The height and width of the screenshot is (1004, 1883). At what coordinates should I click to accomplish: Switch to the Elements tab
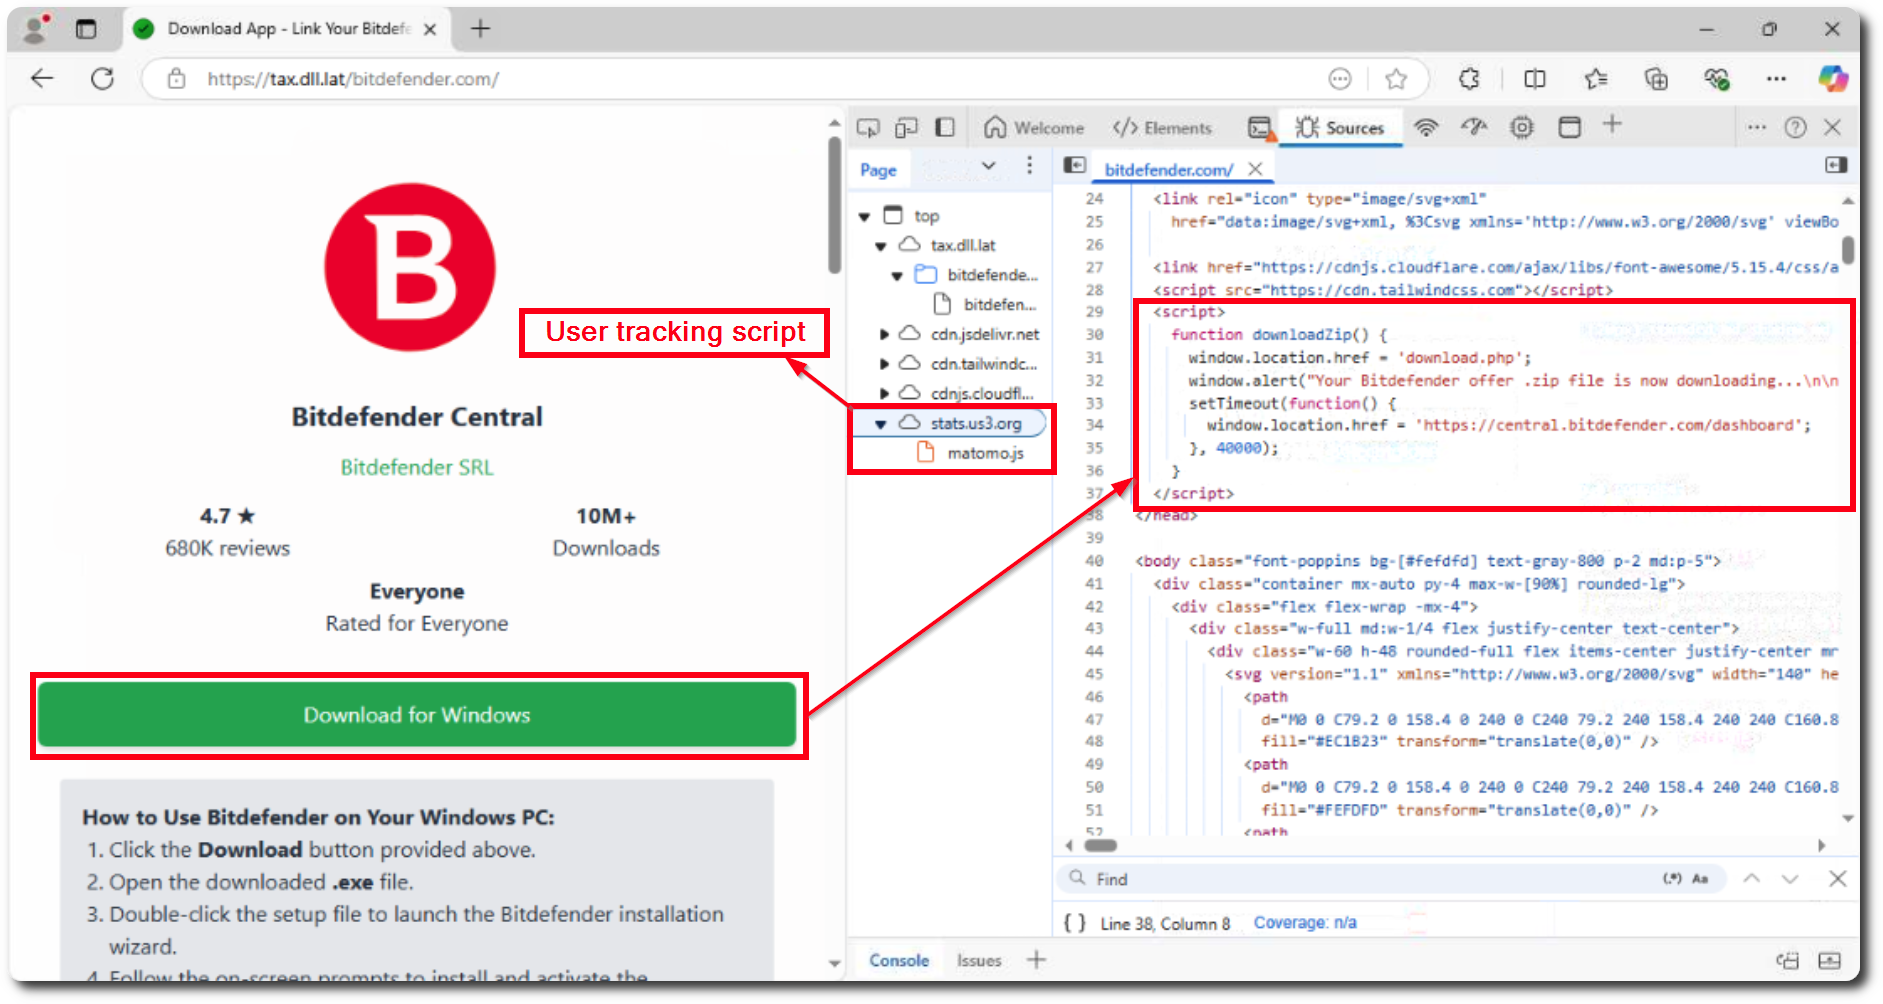[x=1162, y=128]
